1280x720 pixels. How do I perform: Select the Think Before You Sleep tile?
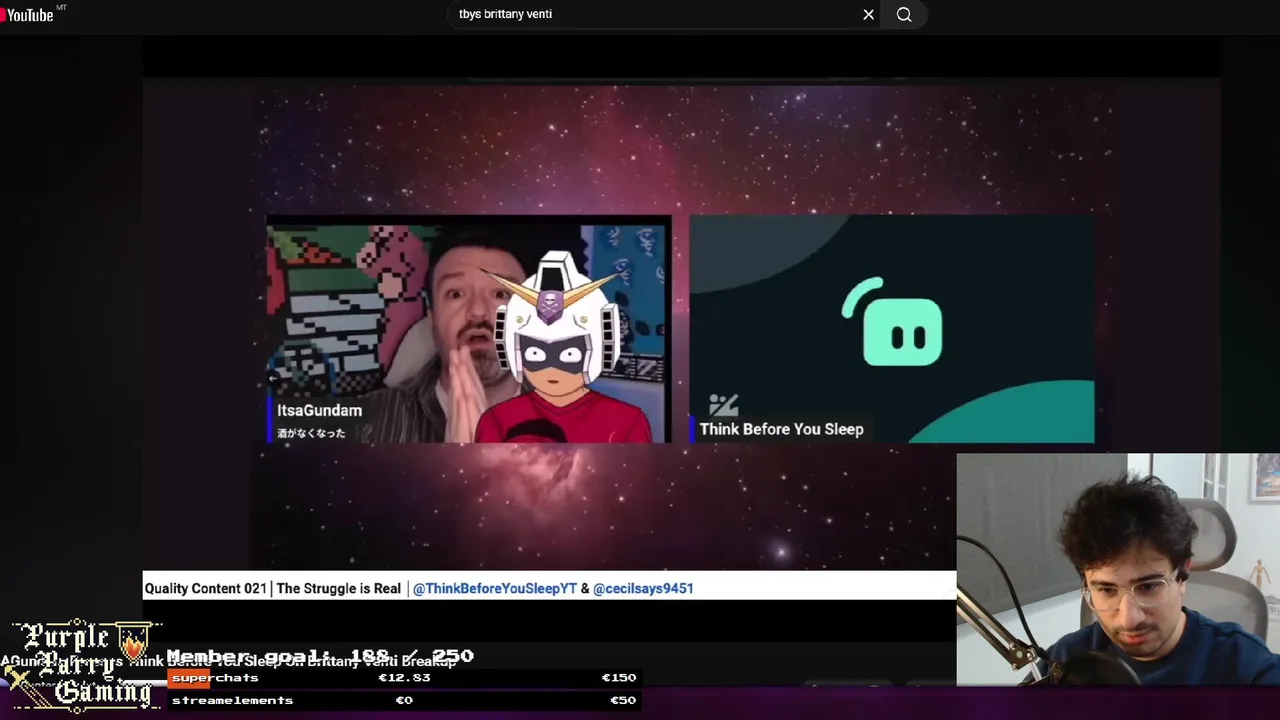point(891,329)
